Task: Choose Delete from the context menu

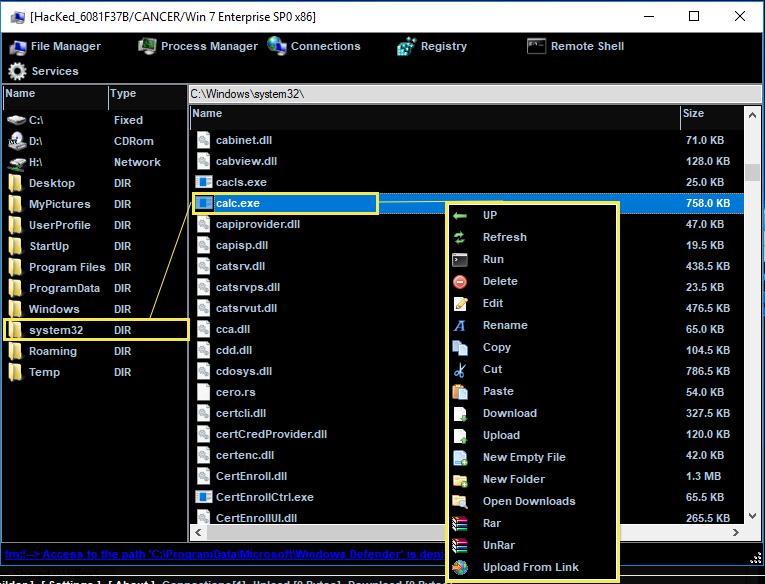Action: (x=500, y=282)
